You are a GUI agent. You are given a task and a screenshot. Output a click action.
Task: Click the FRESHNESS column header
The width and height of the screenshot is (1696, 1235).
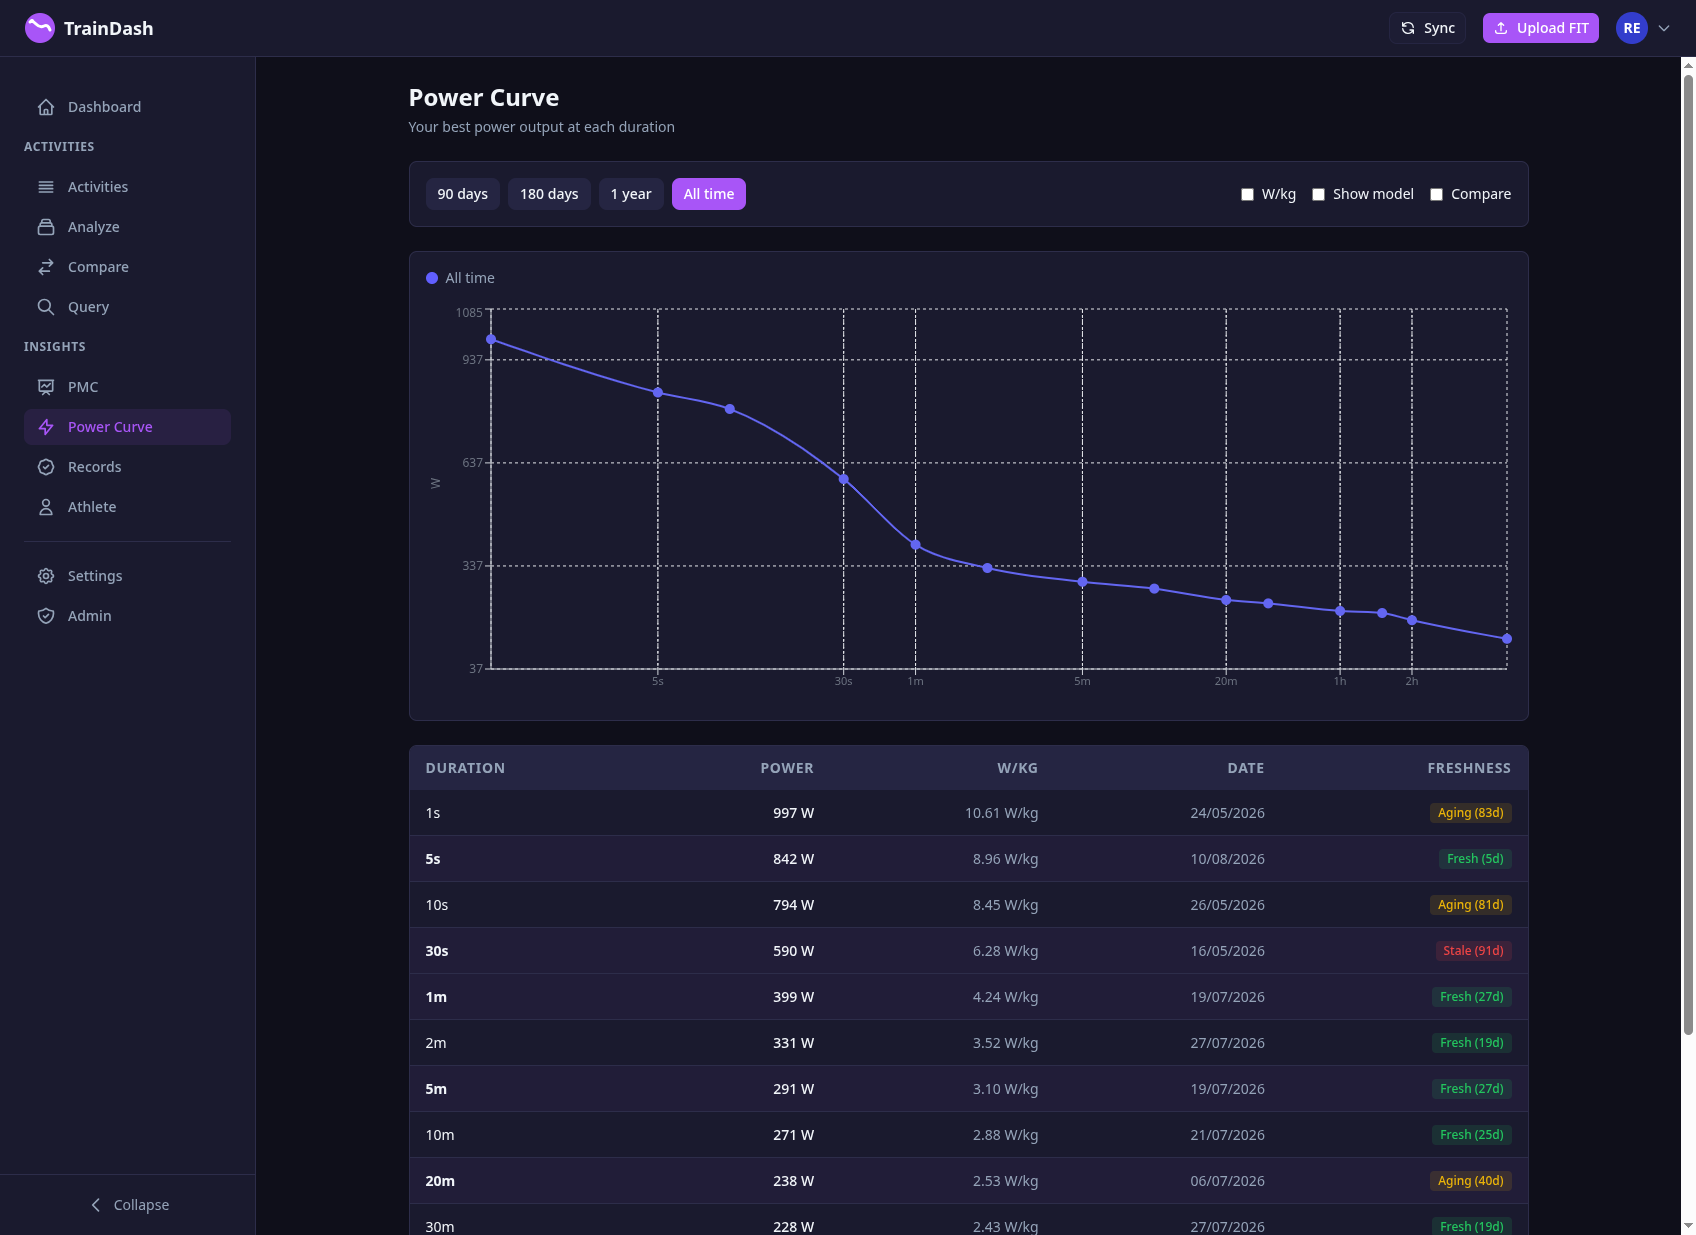(x=1469, y=768)
